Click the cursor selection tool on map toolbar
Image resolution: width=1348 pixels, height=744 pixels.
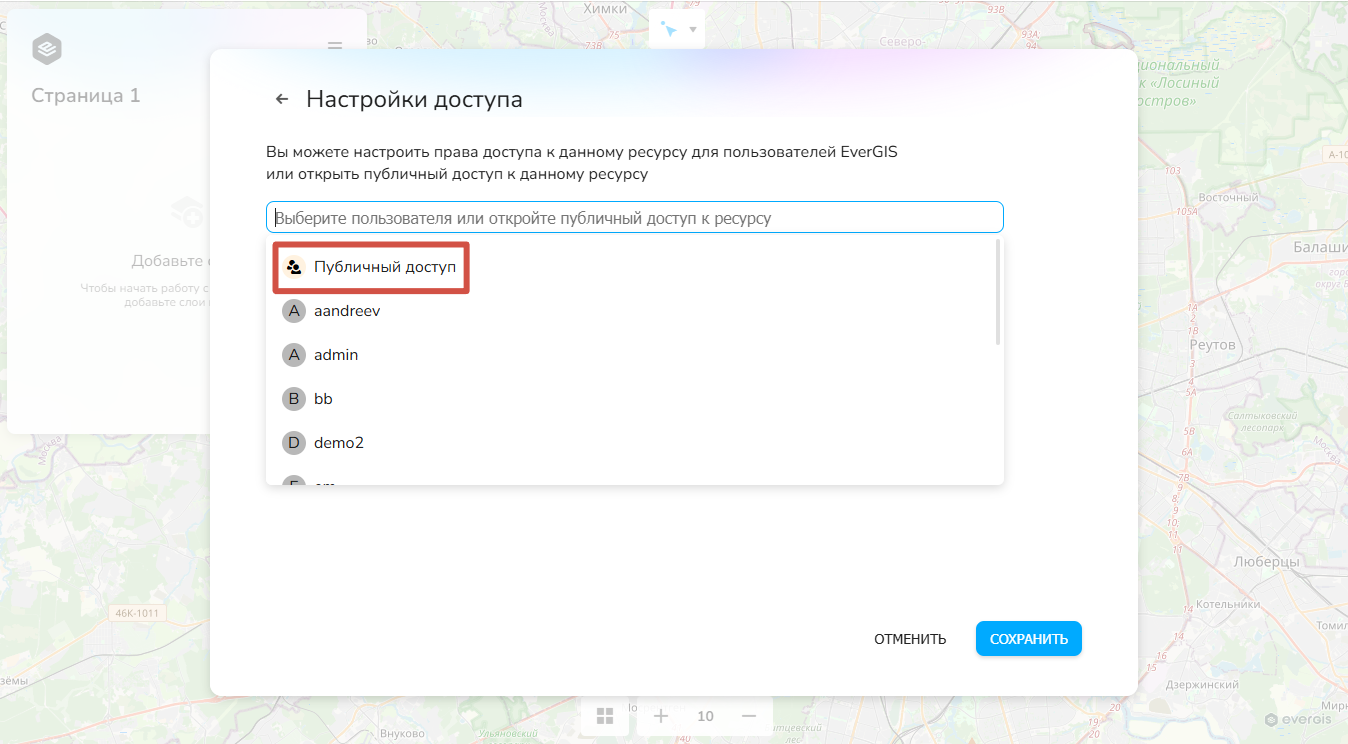pyautogui.click(x=669, y=30)
